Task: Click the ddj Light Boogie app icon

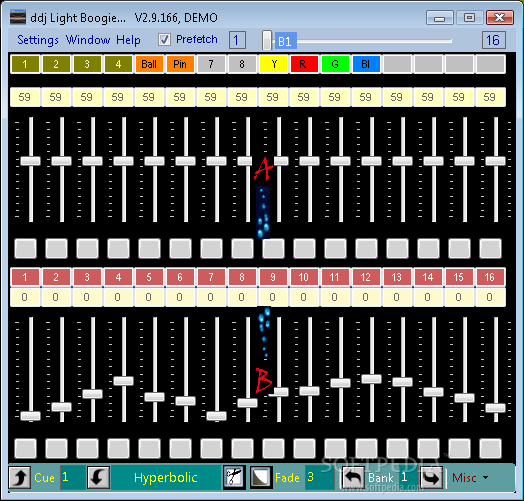Action: click(x=18, y=17)
